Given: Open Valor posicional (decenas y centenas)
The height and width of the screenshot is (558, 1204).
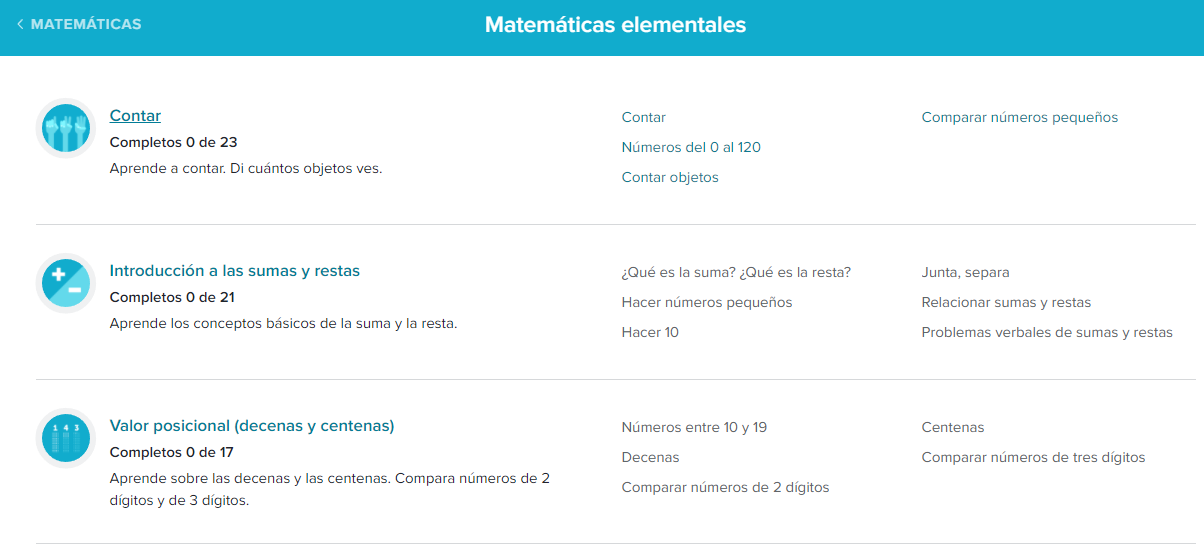Looking at the screenshot, I should click(x=252, y=426).
